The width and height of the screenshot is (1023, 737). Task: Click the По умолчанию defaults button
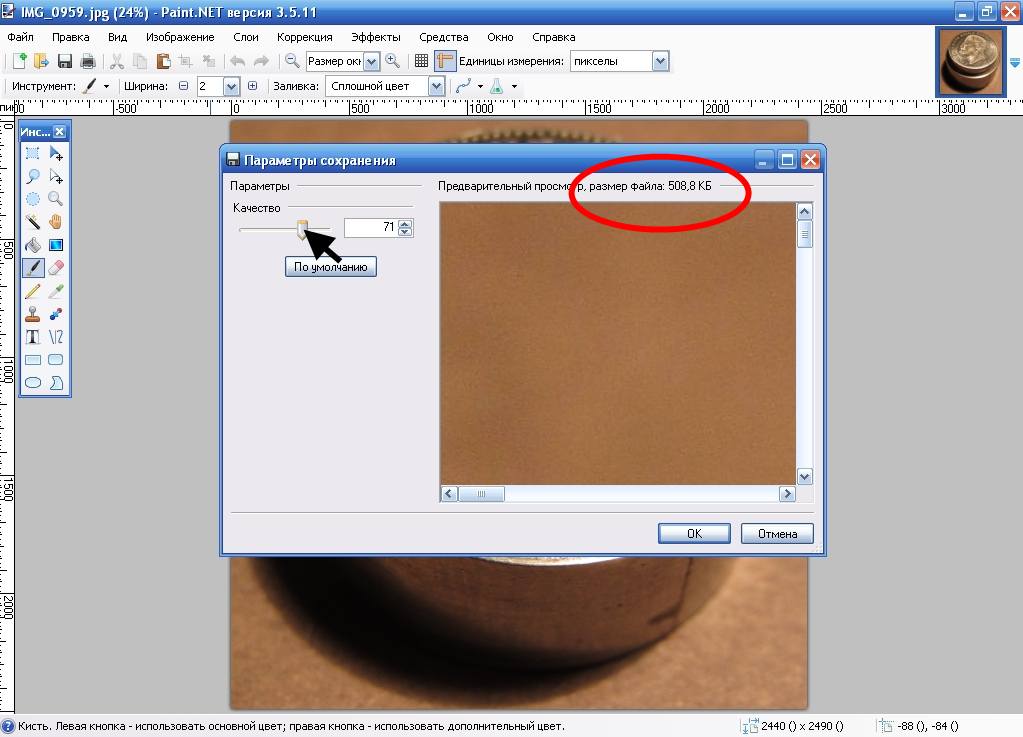331,267
